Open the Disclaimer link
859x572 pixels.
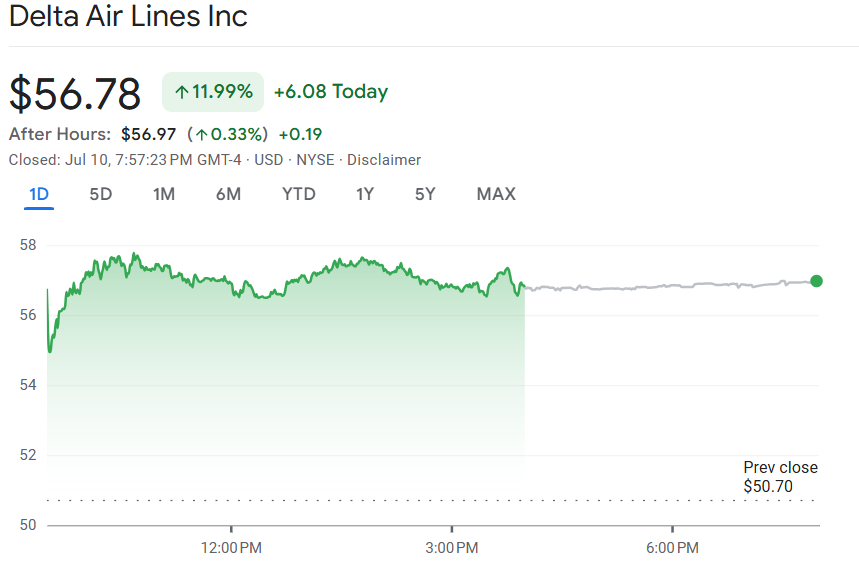[x=384, y=160]
